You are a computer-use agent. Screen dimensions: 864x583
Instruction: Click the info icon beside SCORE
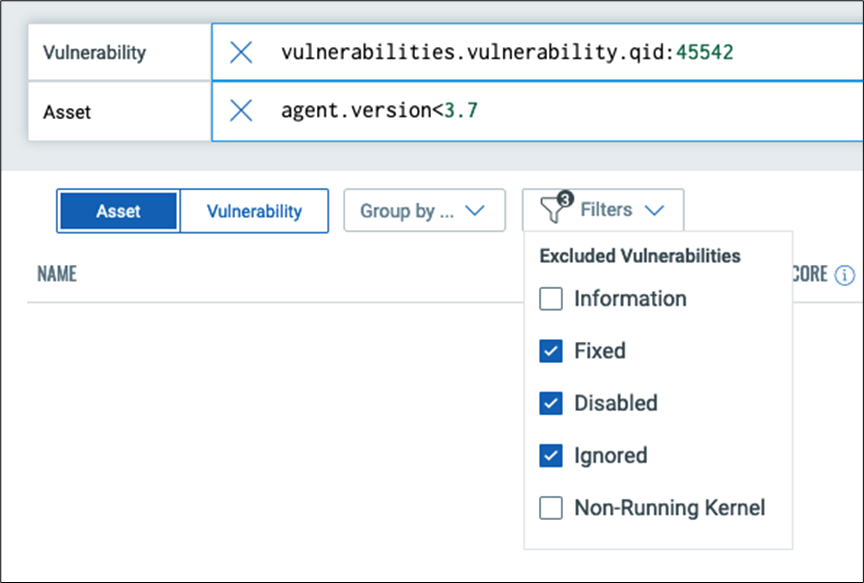click(846, 274)
